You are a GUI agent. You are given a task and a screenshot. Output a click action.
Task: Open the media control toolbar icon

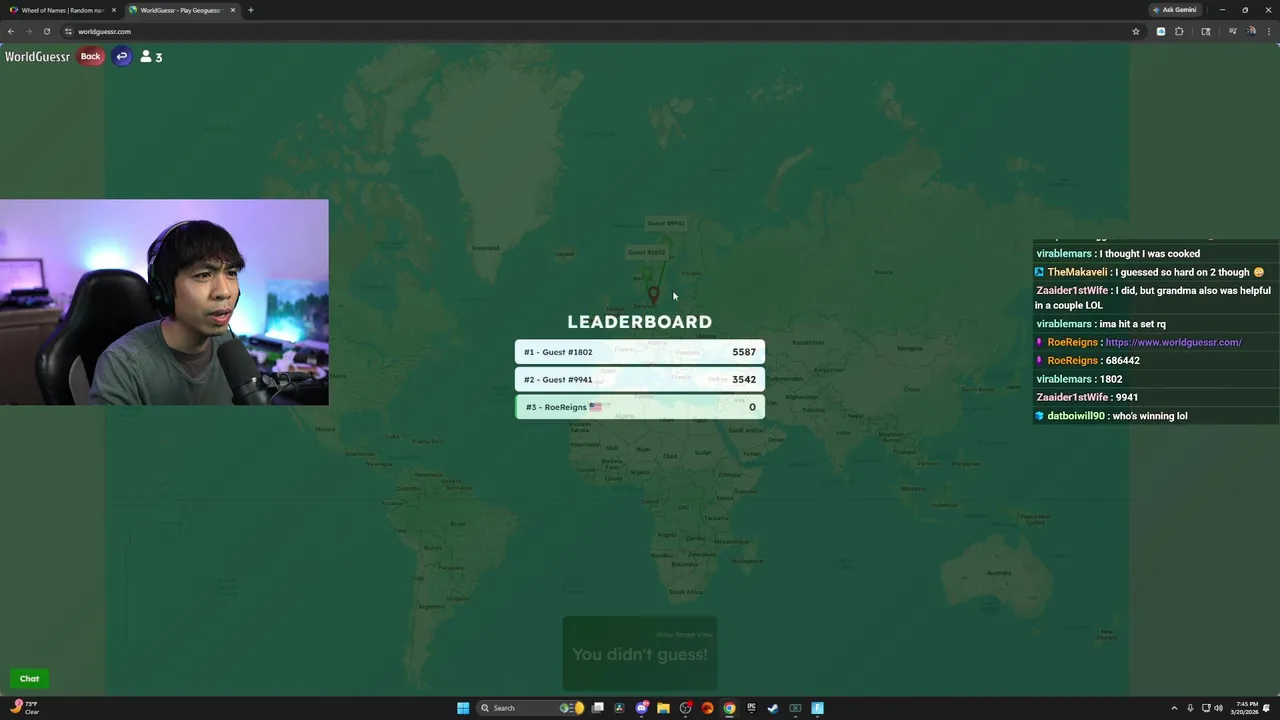coord(1232,31)
